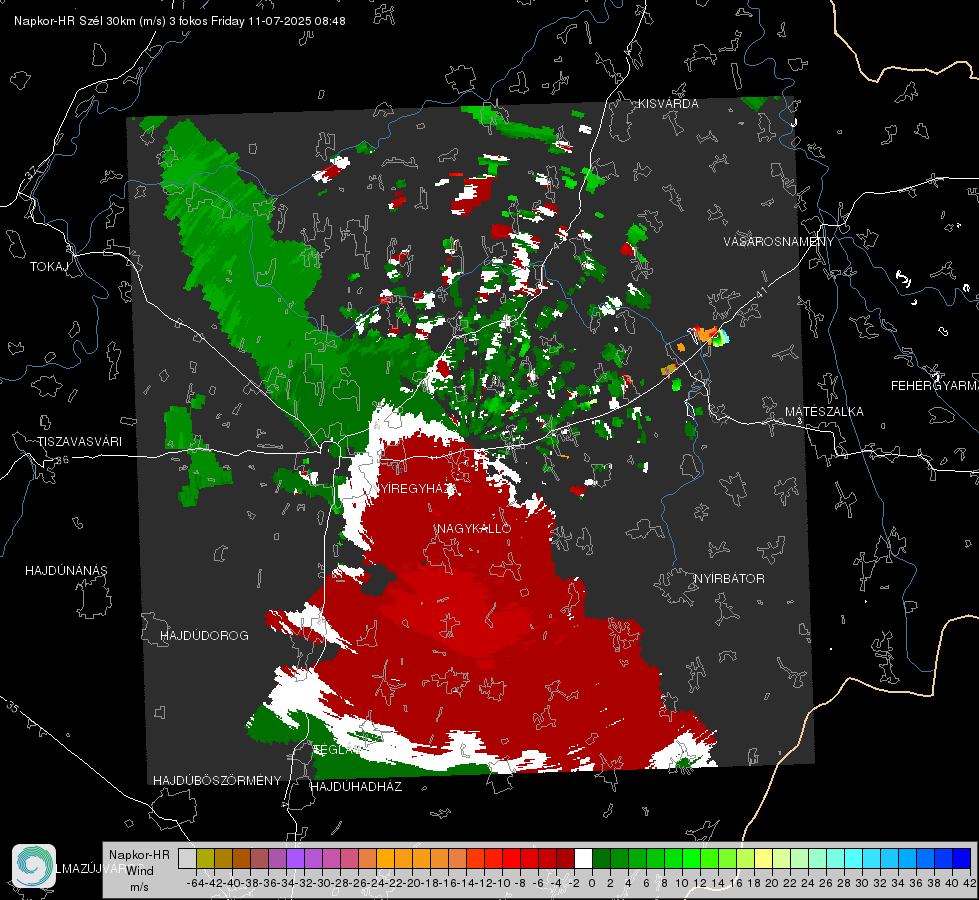Click the 0 value on the legend scale
This screenshot has height=900, width=979.
(592, 884)
